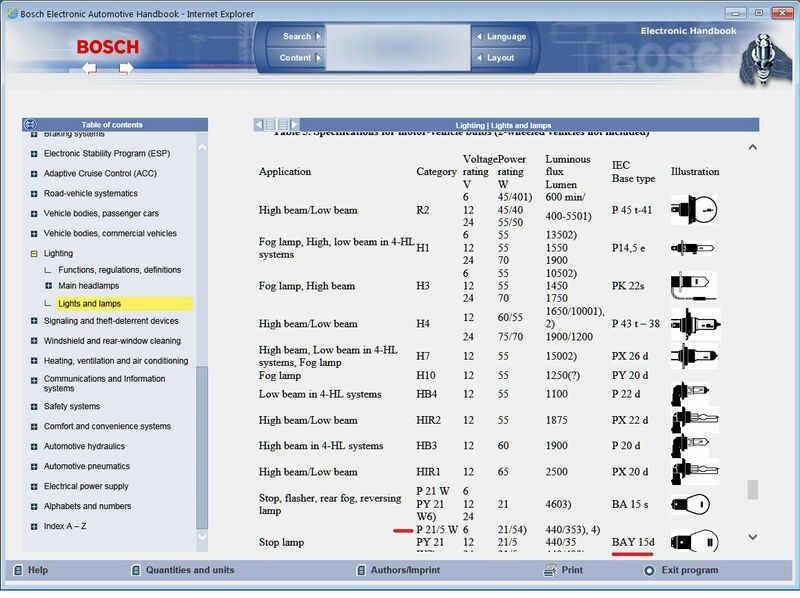Viewport: 800px width, 598px height.
Task: Click the HB4 bulb illustration
Action: (x=690, y=394)
